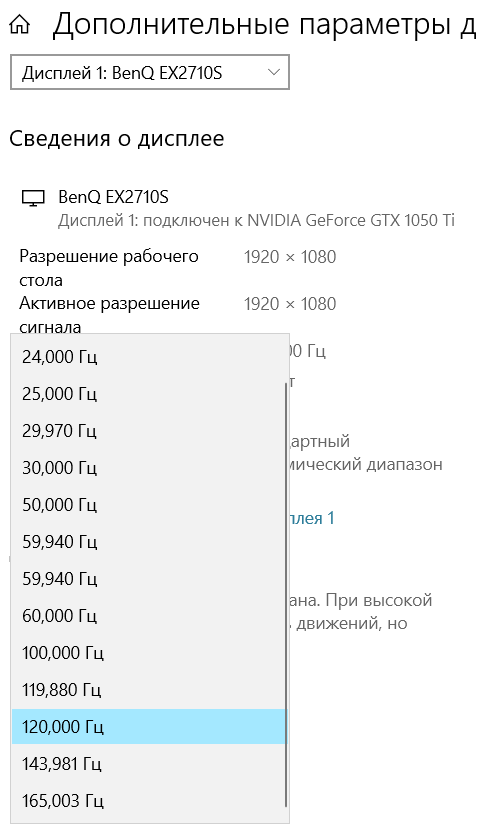
Task: Choose 30,000 Гц from the list
Action: click(x=148, y=468)
